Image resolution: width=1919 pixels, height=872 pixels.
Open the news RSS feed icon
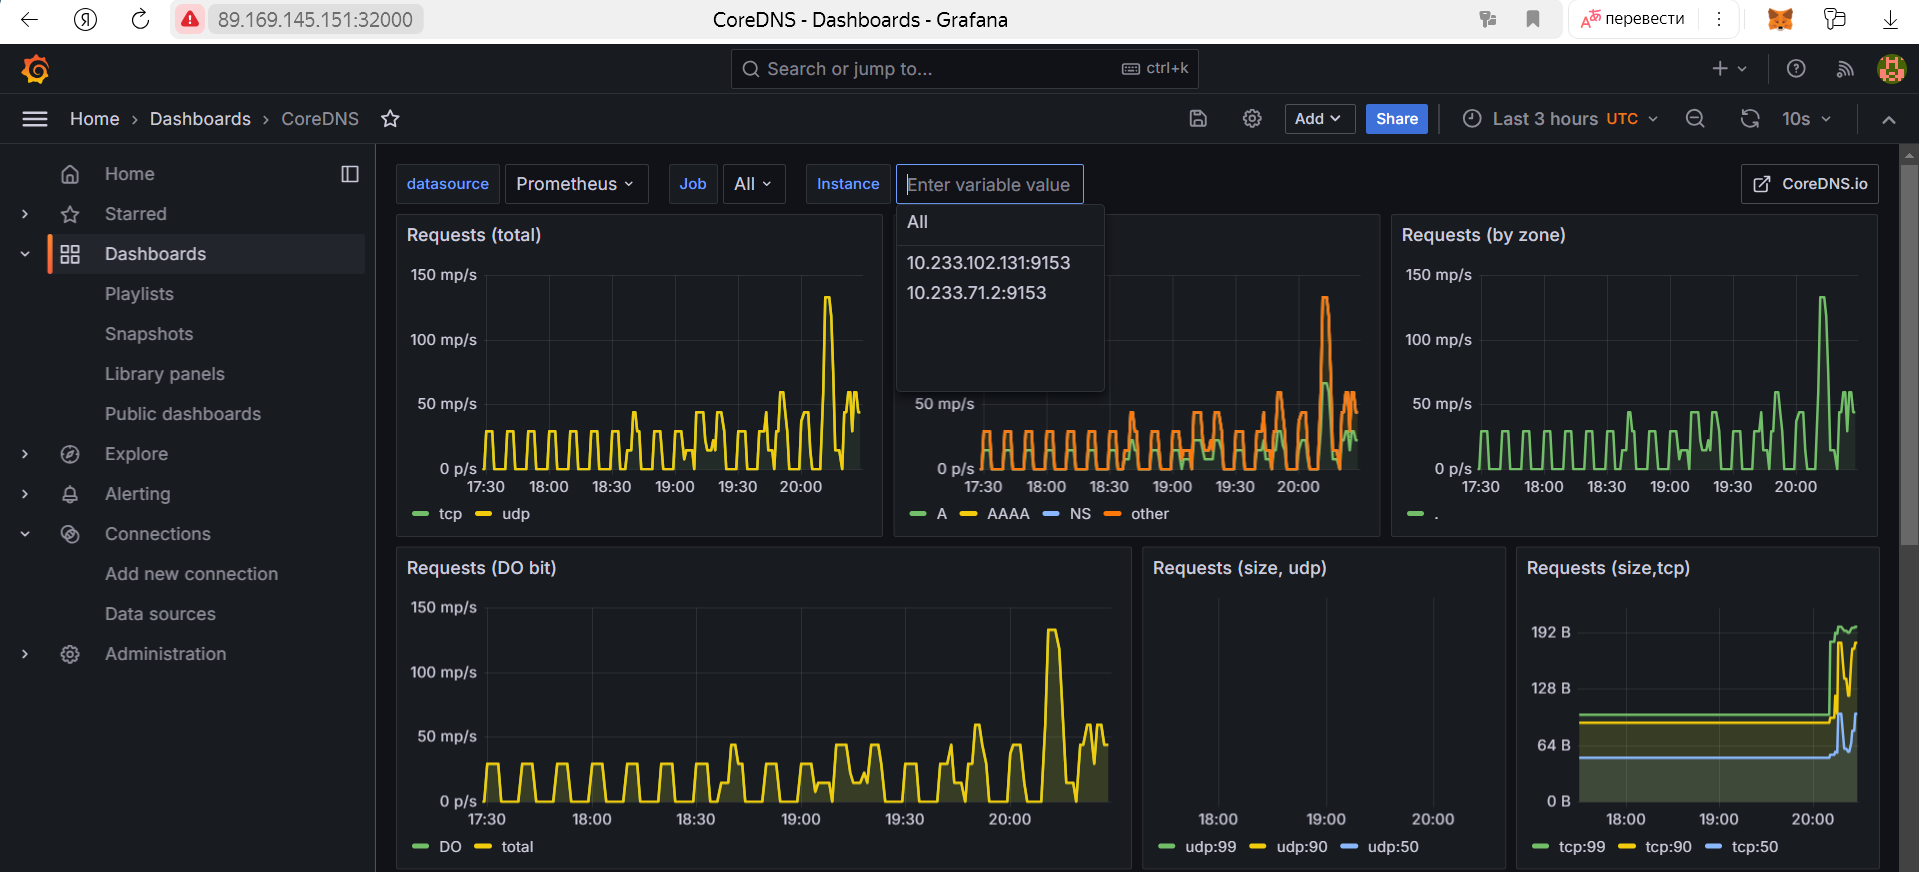point(1845,69)
